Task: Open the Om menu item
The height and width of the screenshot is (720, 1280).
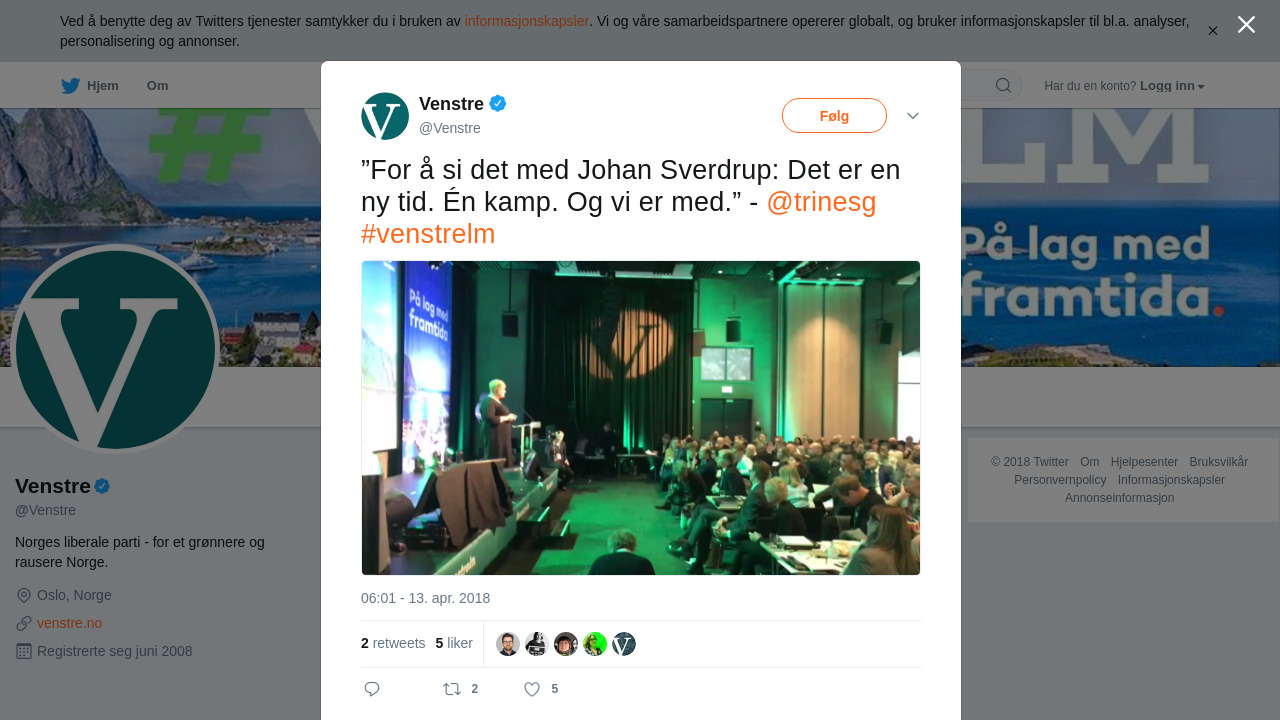Action: click(157, 86)
